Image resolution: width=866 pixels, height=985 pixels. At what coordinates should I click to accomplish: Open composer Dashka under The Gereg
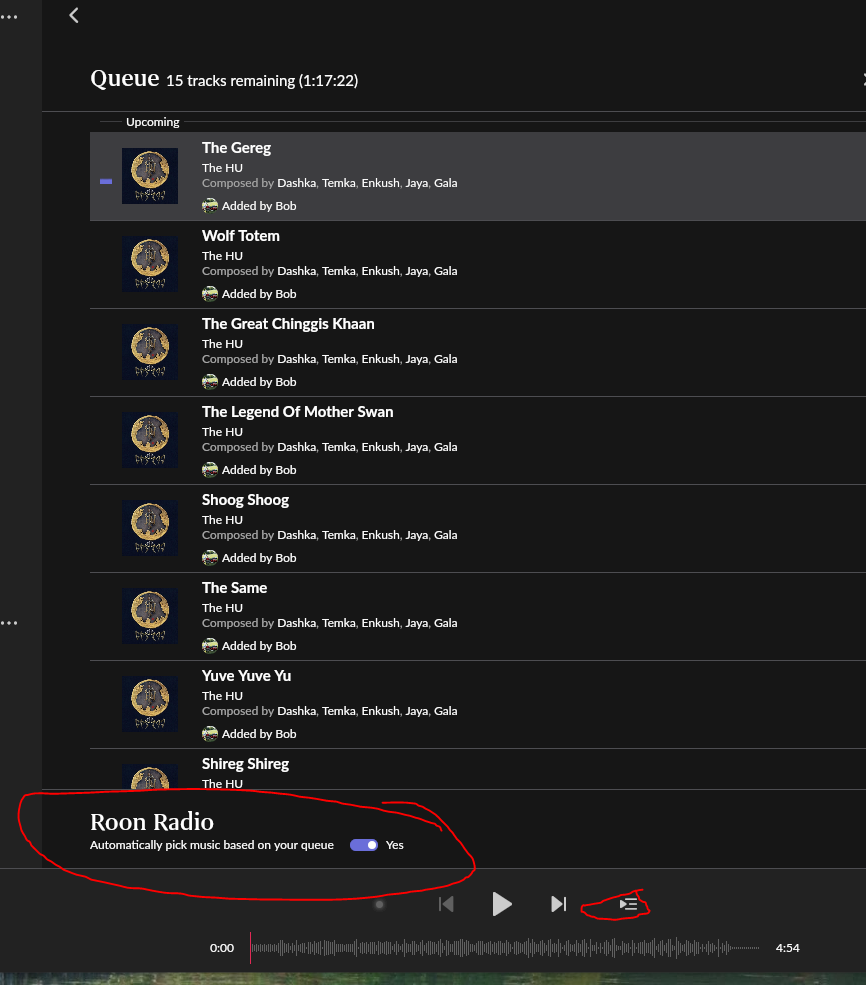296,183
